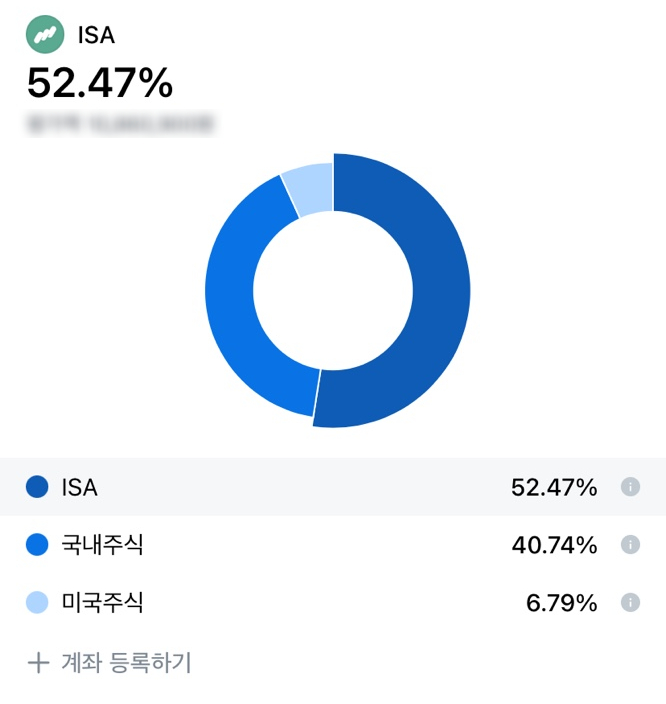Click the 40.74% percentage value
Viewport: 666px width, 704px height.
pyautogui.click(x=555, y=545)
